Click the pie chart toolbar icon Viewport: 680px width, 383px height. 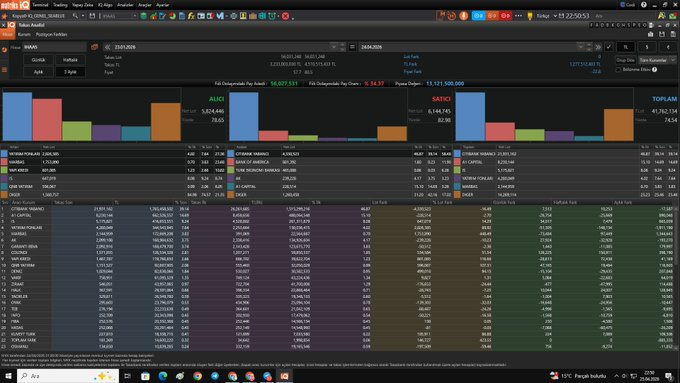172,16
